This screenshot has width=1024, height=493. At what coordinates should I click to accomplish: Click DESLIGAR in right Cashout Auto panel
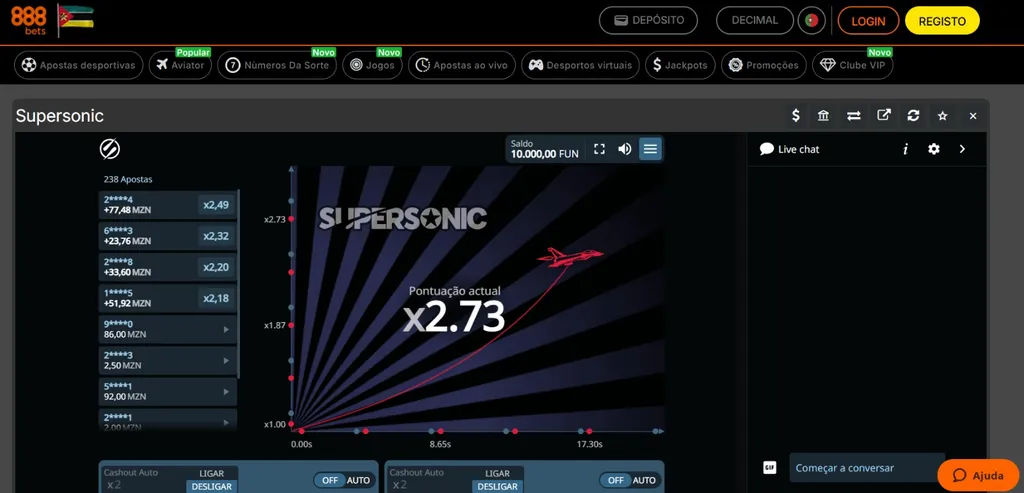tap(498, 486)
